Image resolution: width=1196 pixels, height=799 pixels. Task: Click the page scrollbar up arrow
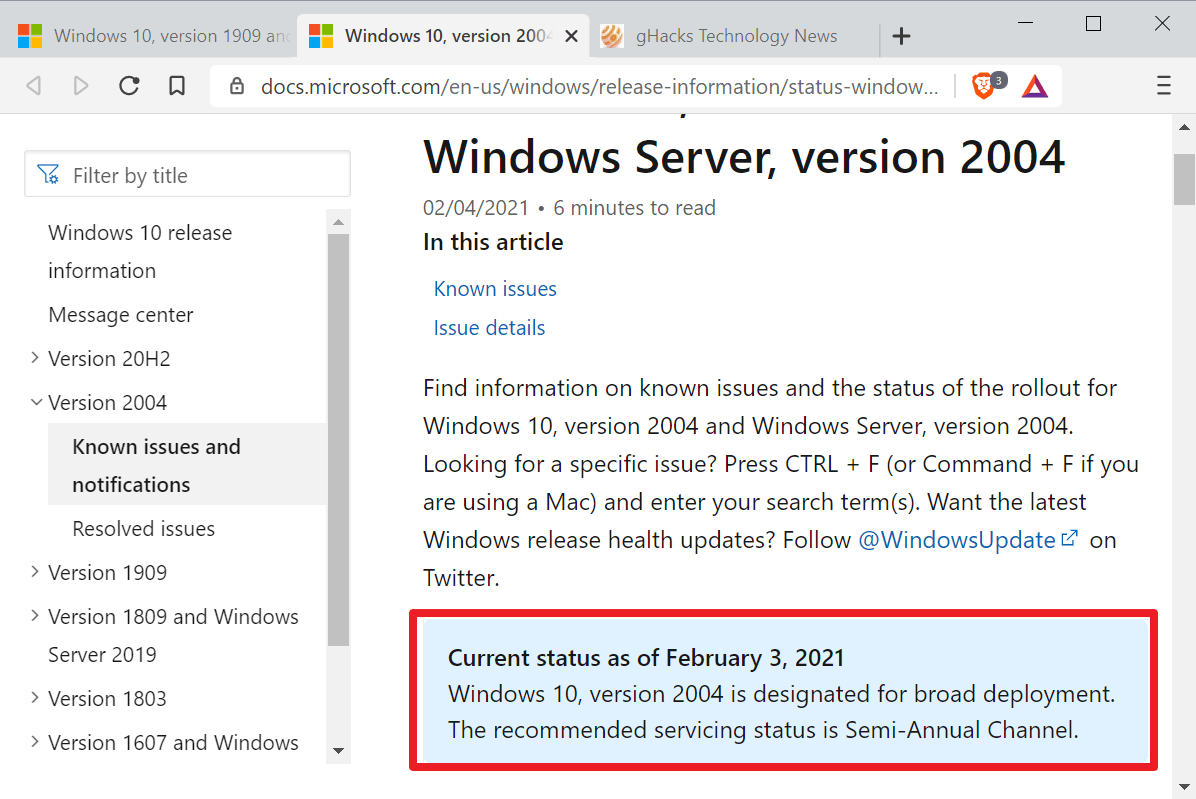[x=1184, y=127]
